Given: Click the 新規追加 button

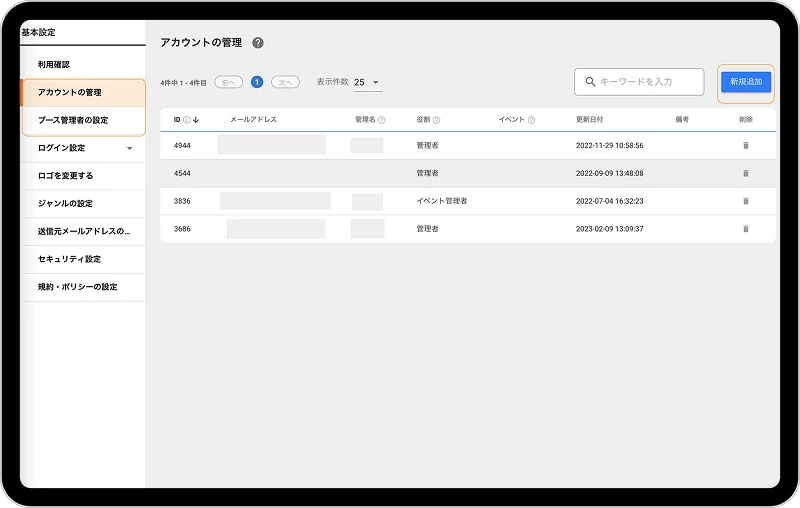Looking at the screenshot, I should 745,82.
